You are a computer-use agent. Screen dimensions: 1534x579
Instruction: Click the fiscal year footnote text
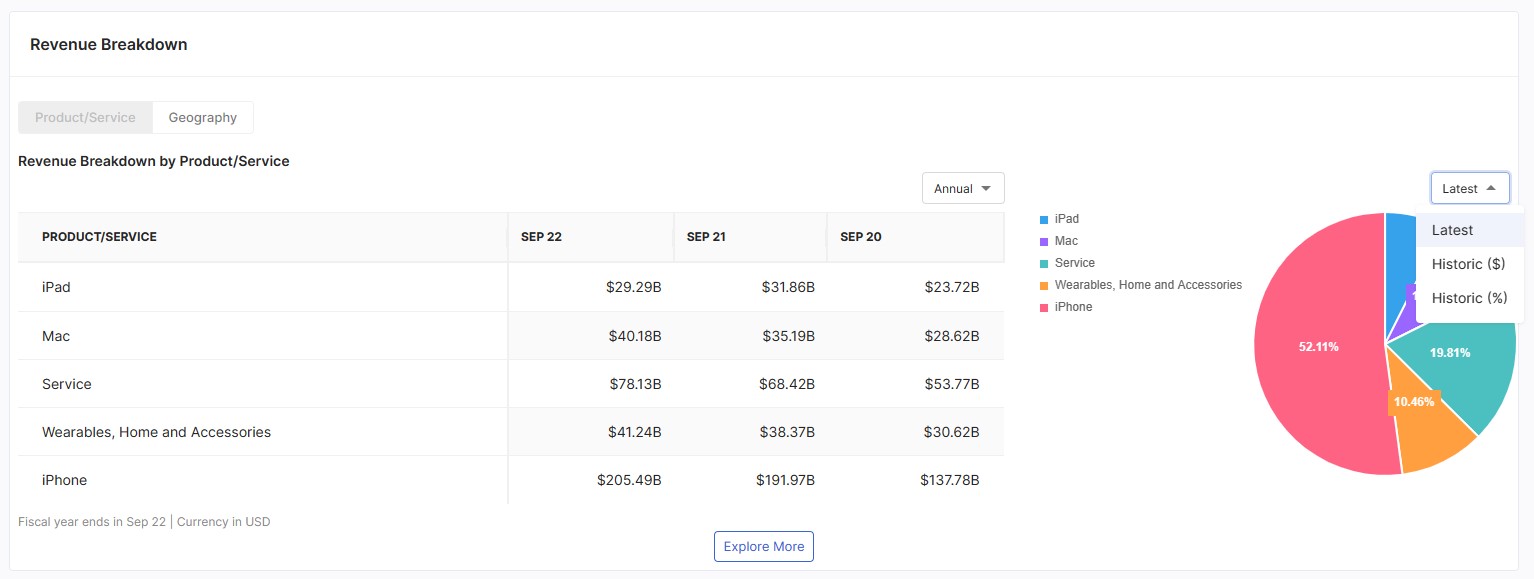pyautogui.click(x=144, y=521)
